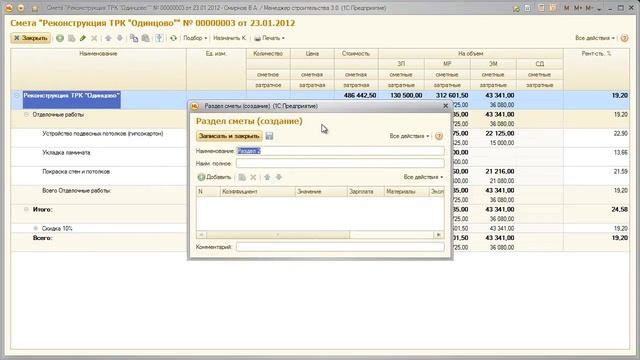This screenshot has width=640, height=360.
Task: Click the move down arrow in estimate toolbar
Action: pos(120,38)
